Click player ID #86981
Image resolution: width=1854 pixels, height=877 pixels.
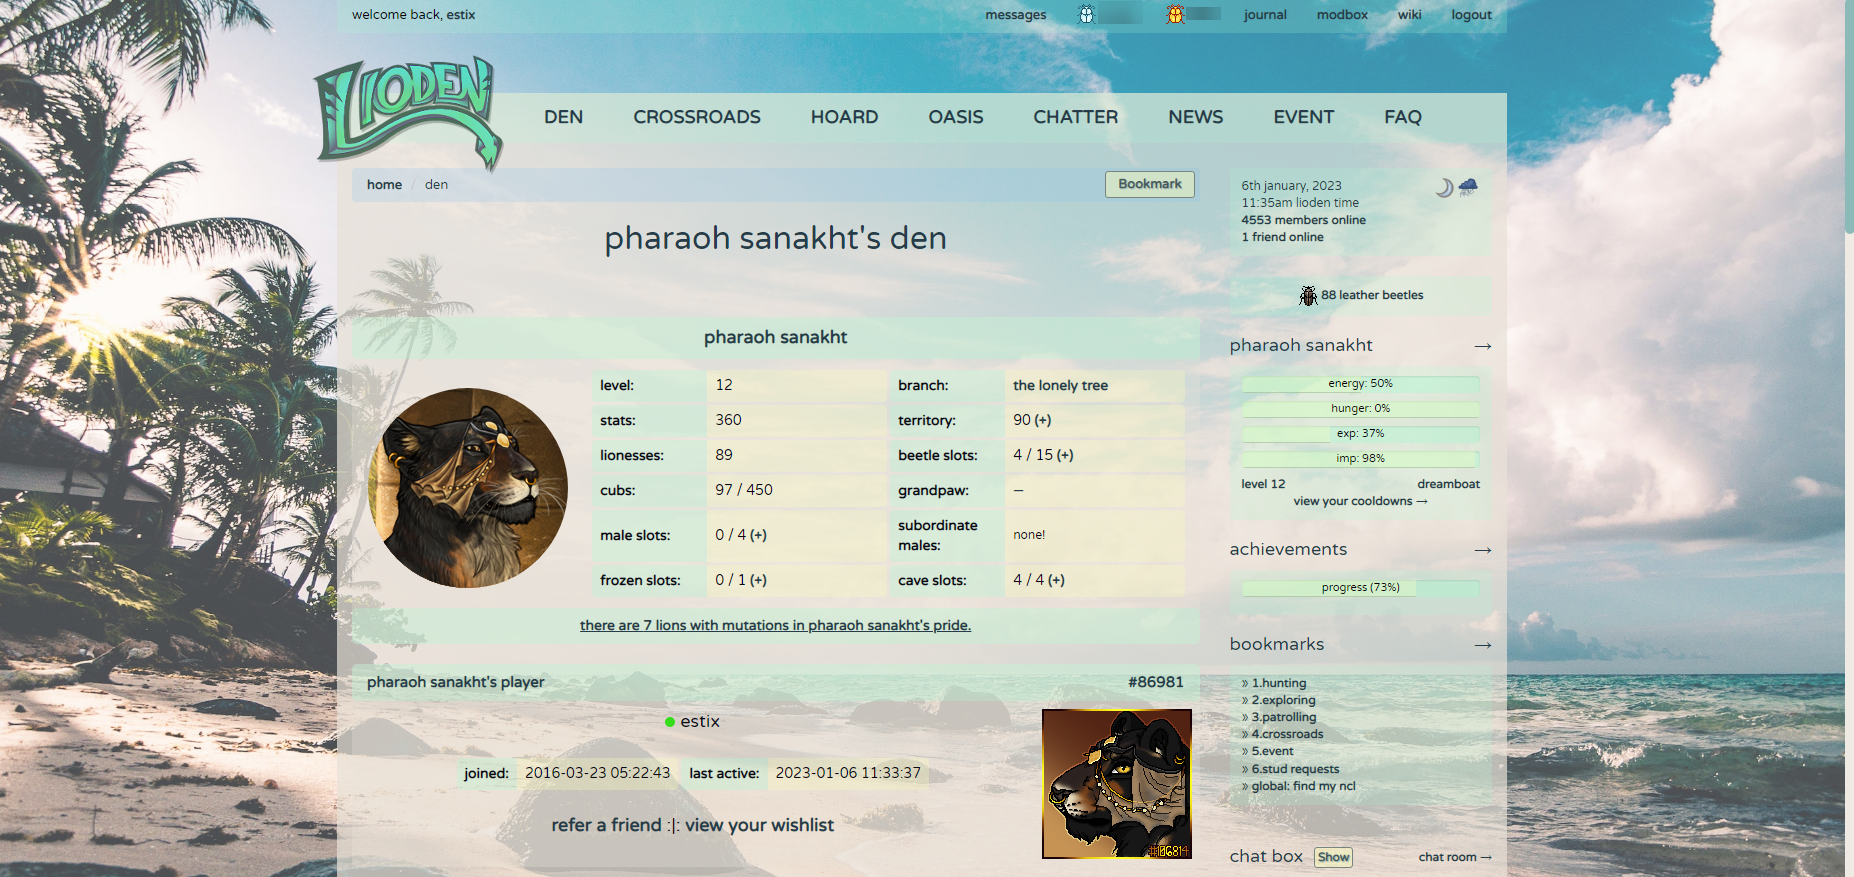(x=1155, y=682)
